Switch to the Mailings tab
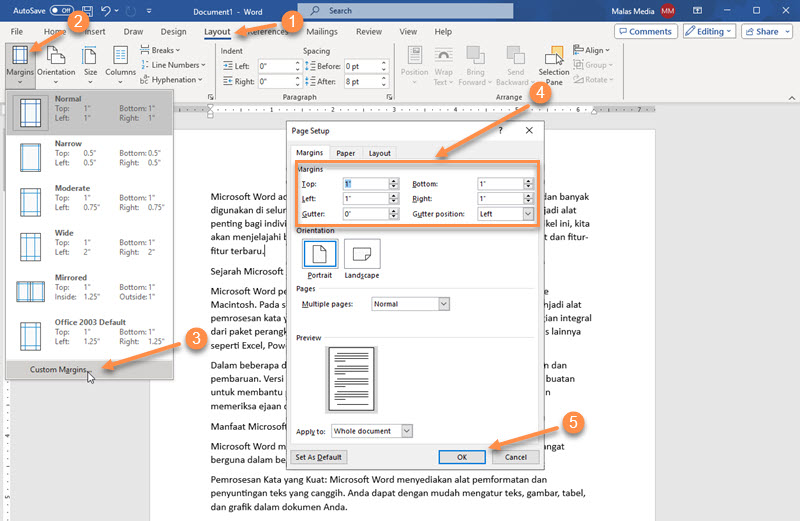This screenshot has width=800, height=521. [x=322, y=31]
